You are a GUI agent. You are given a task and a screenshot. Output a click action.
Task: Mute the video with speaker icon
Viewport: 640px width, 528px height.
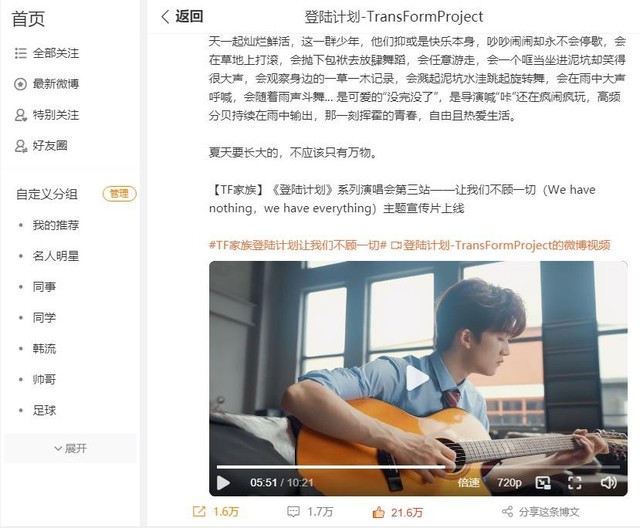(x=609, y=483)
